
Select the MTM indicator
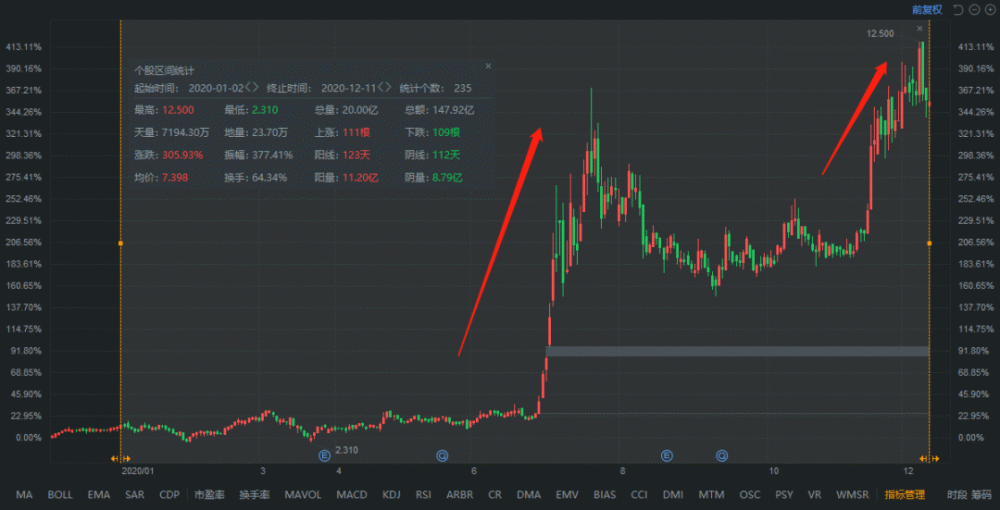click(x=712, y=495)
